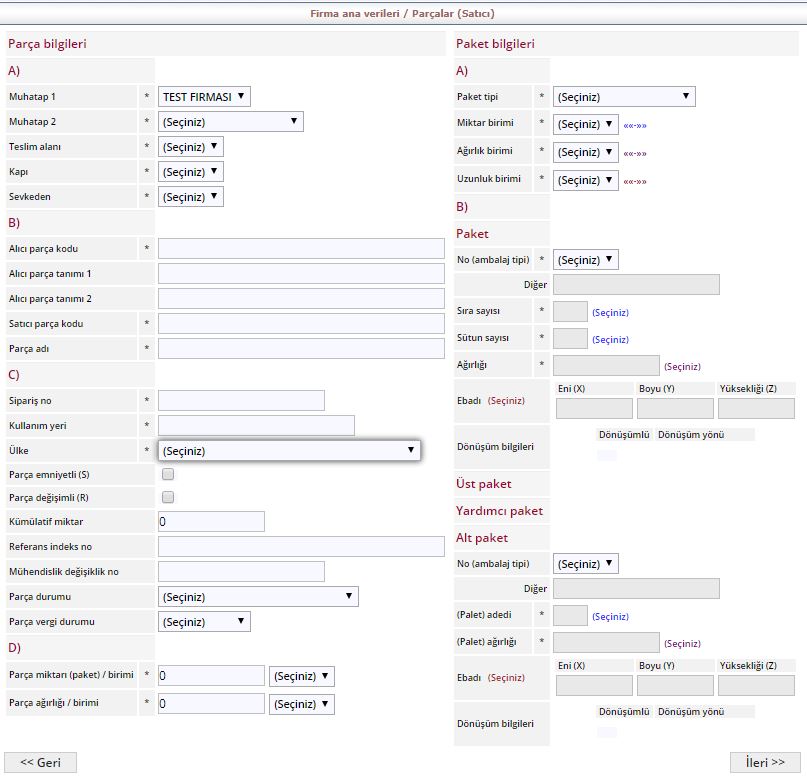
Task: Open the Parça vergi durumu dropdown
Action: 204,622
